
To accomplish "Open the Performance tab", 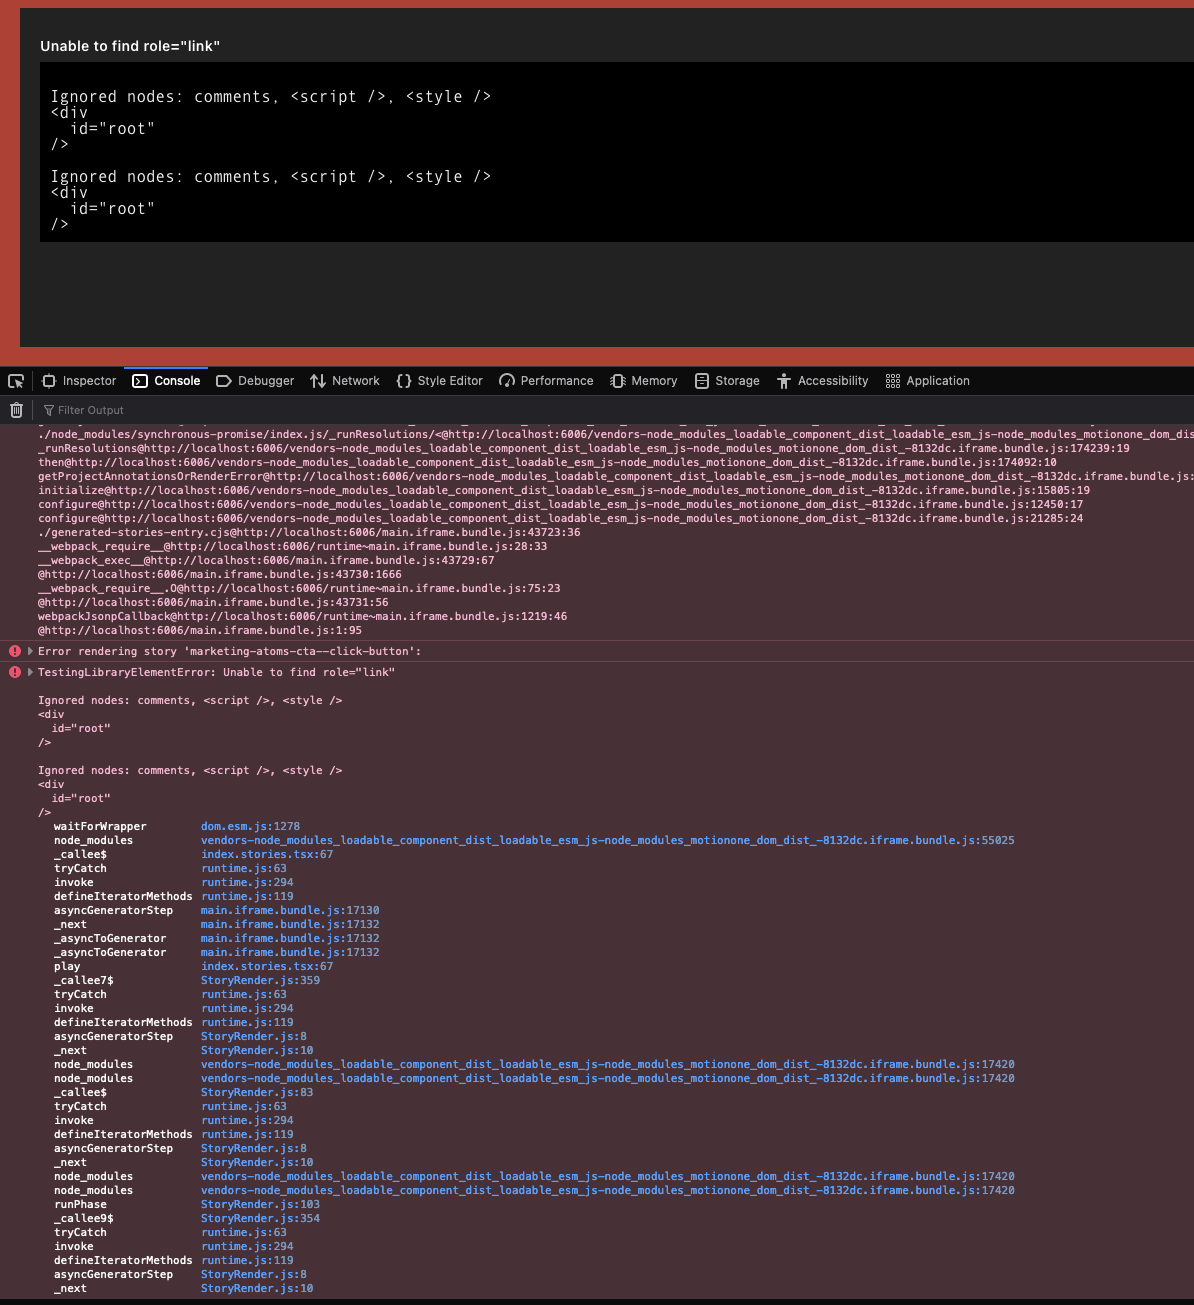I will (546, 381).
